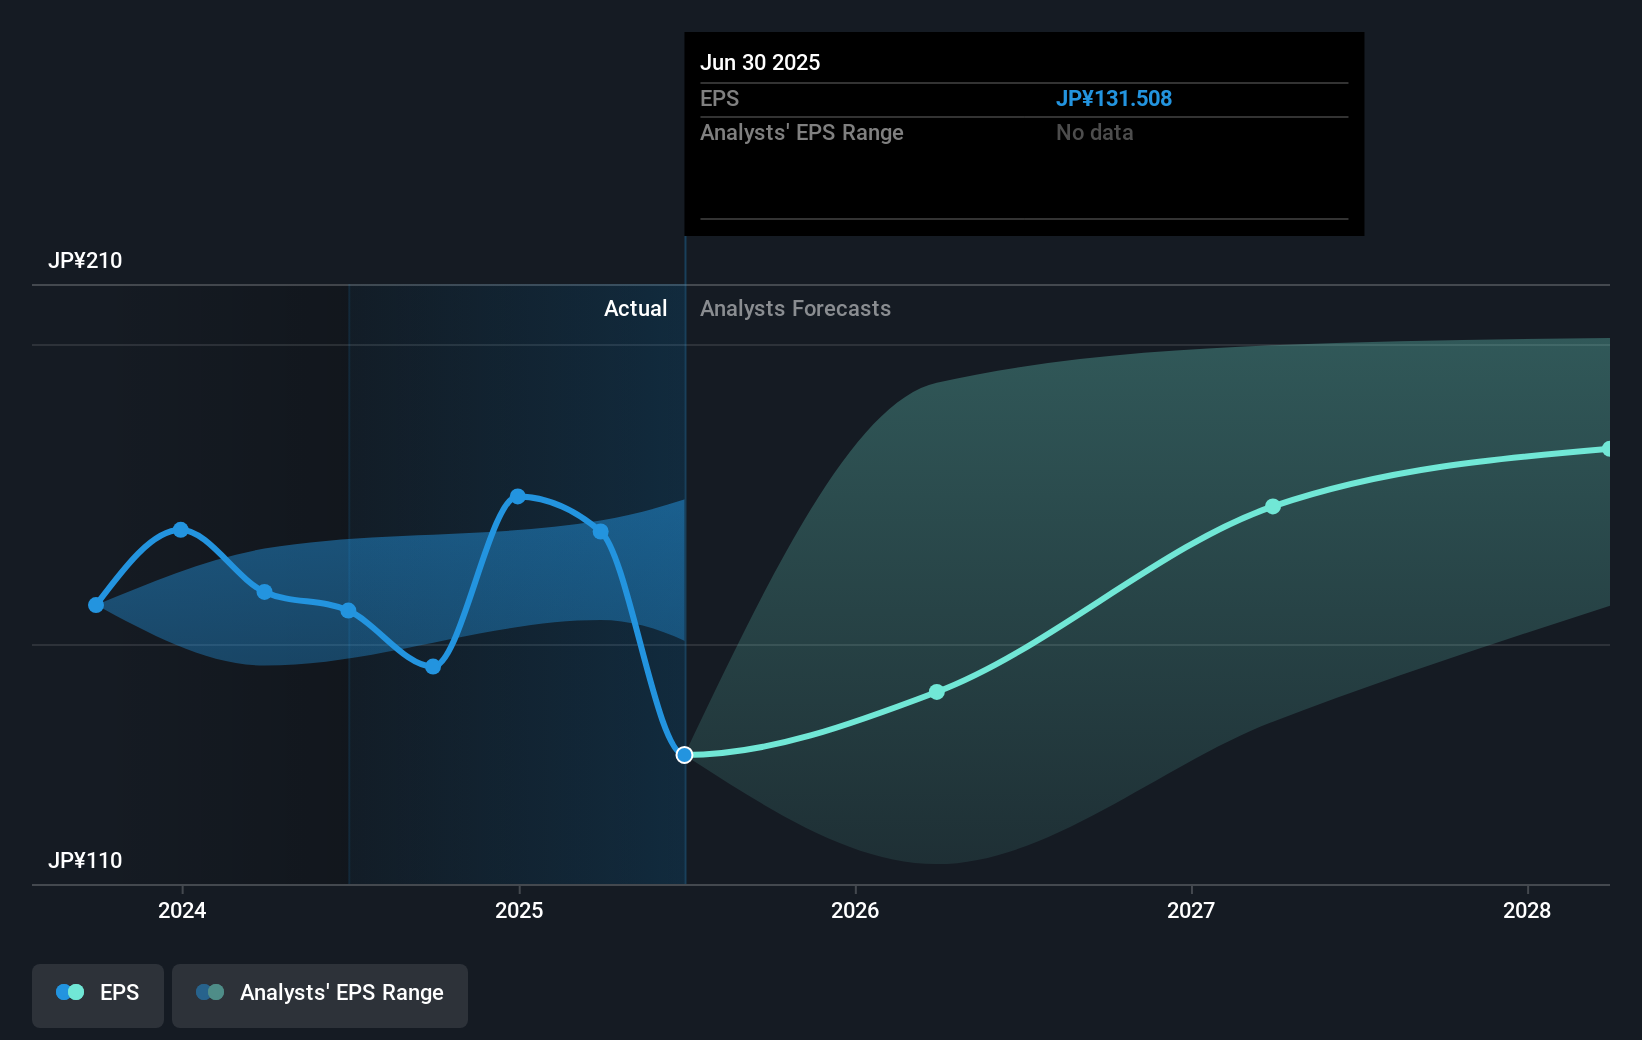
Task: Select the forecast point after 2026
Action: (937, 692)
